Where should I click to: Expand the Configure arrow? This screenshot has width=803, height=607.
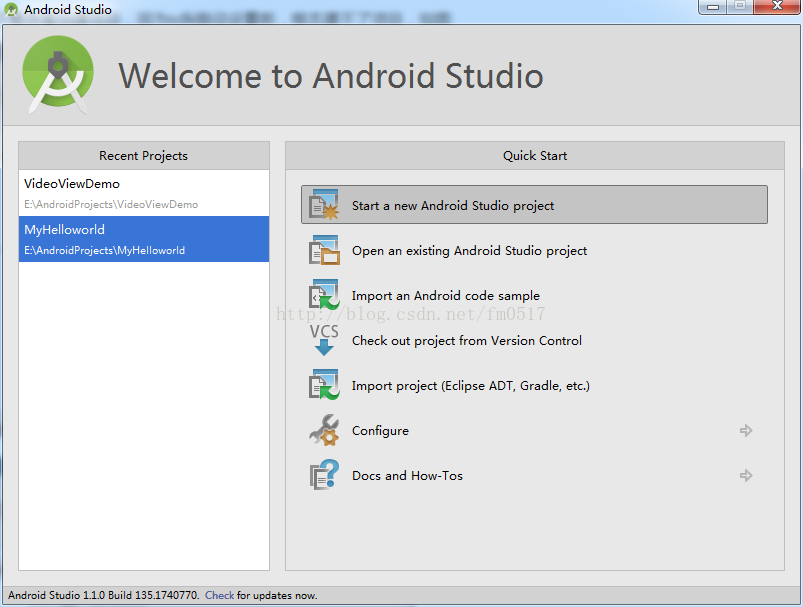click(746, 430)
